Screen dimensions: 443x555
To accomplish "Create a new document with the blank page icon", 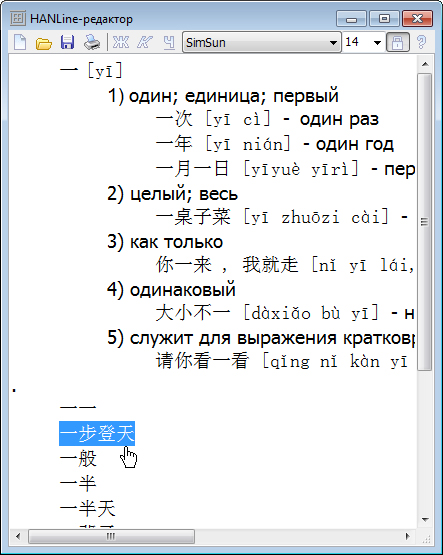I will coord(20,42).
